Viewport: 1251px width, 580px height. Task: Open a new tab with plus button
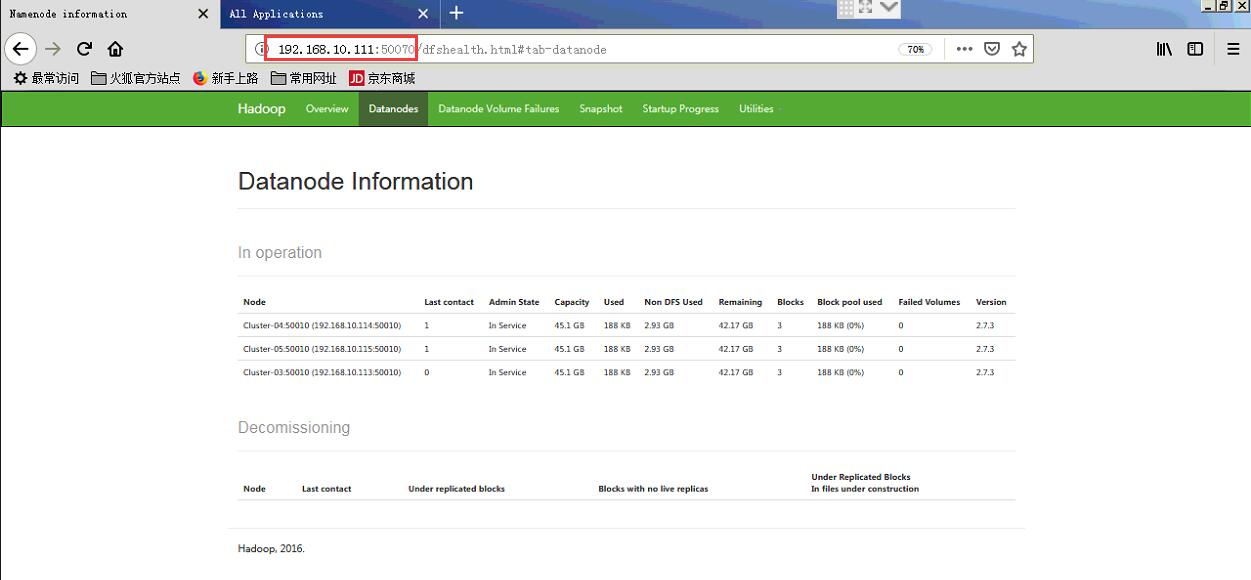[x=456, y=13]
